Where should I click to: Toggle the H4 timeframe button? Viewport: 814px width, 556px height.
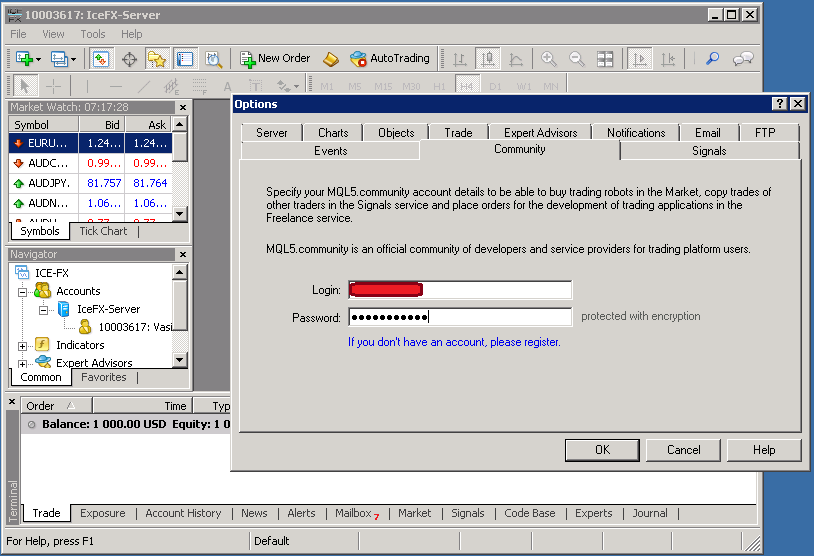tap(467, 86)
